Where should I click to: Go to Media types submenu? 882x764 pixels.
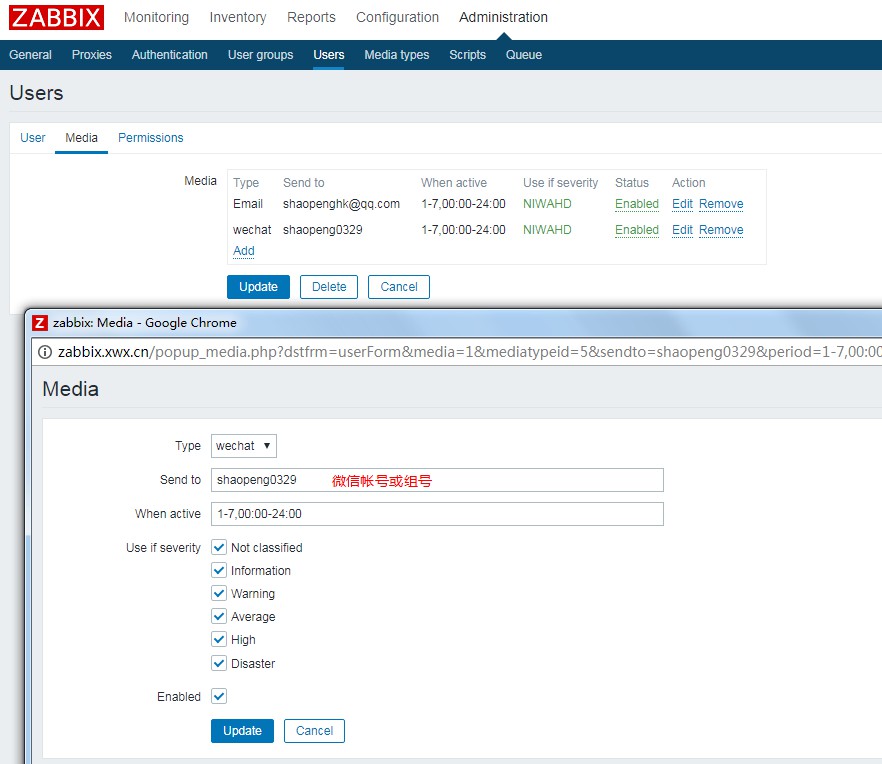(396, 55)
